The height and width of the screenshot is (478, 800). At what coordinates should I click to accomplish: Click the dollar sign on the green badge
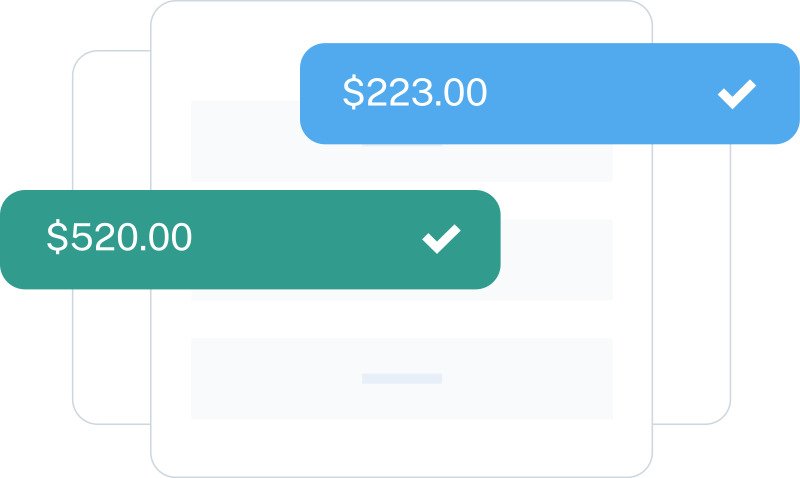pyautogui.click(x=57, y=239)
